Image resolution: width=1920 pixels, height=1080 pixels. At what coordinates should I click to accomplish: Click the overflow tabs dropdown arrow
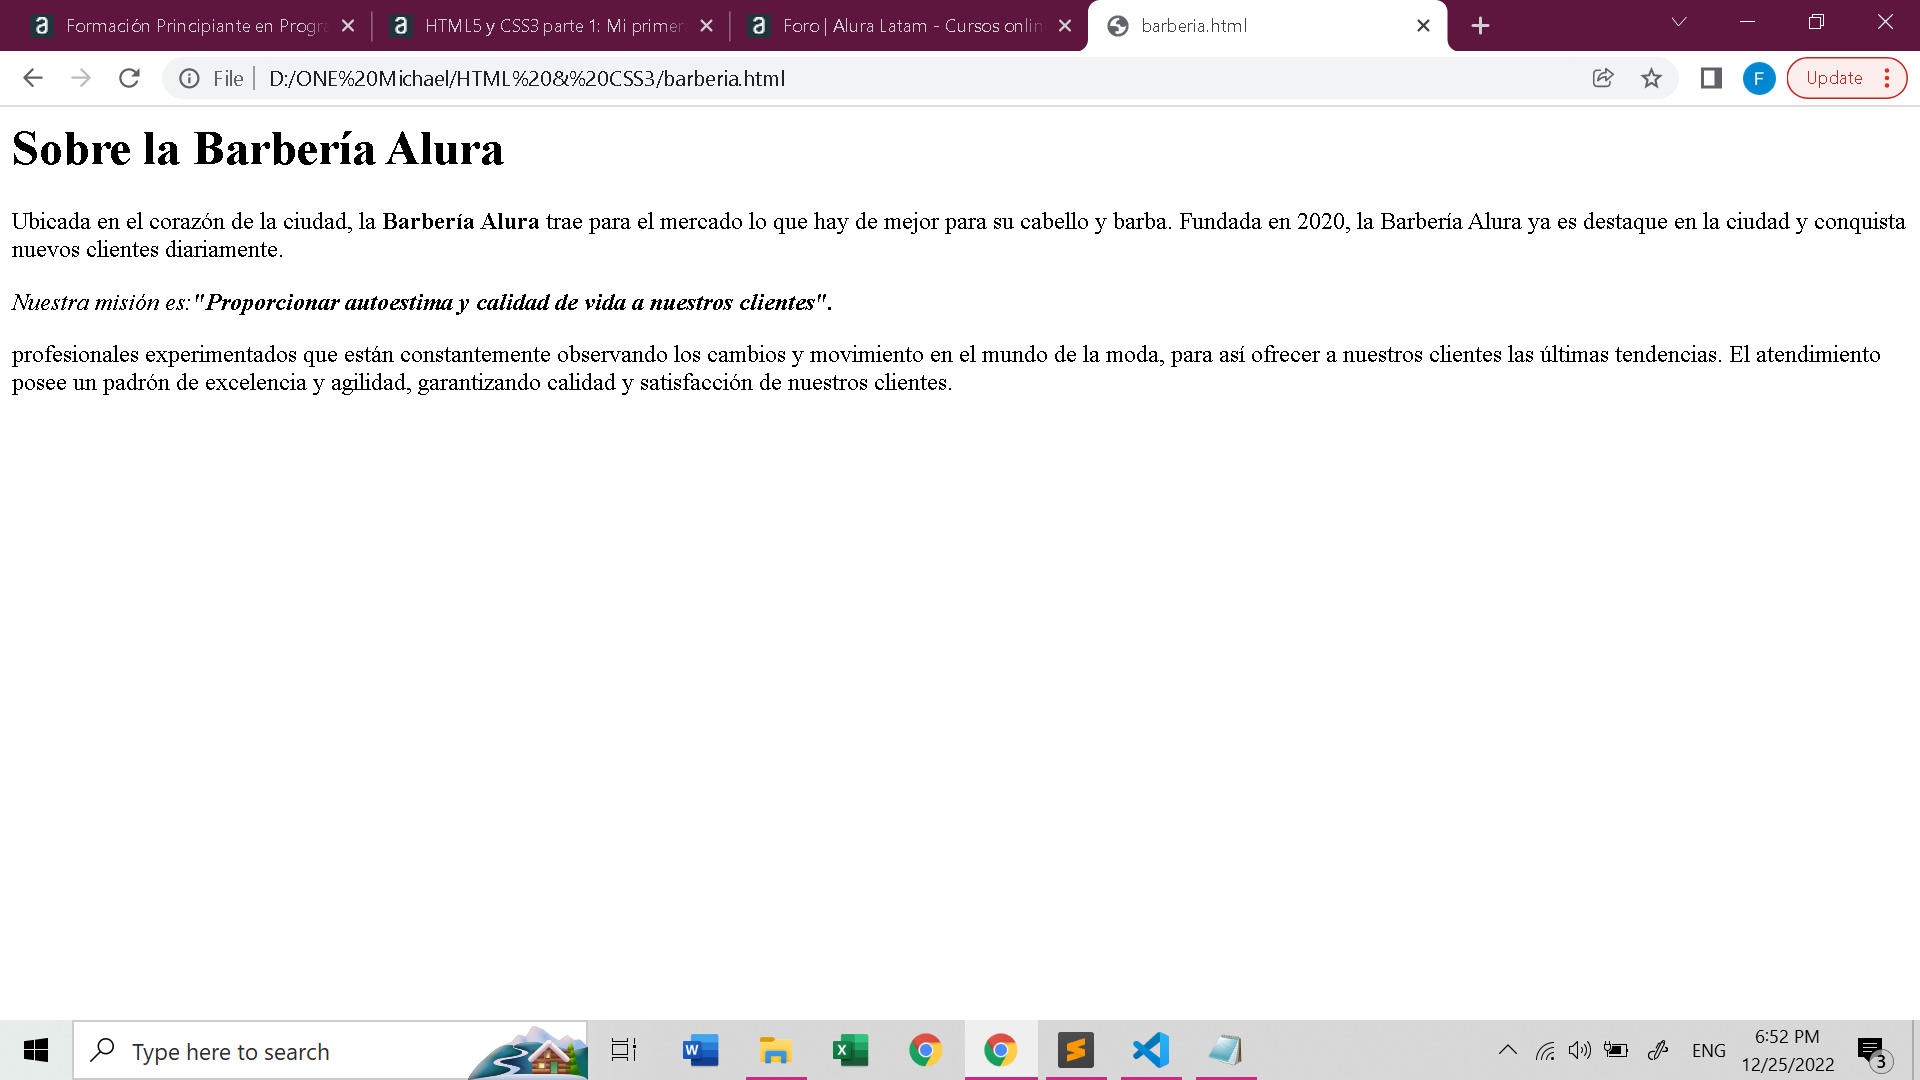pos(1679,24)
